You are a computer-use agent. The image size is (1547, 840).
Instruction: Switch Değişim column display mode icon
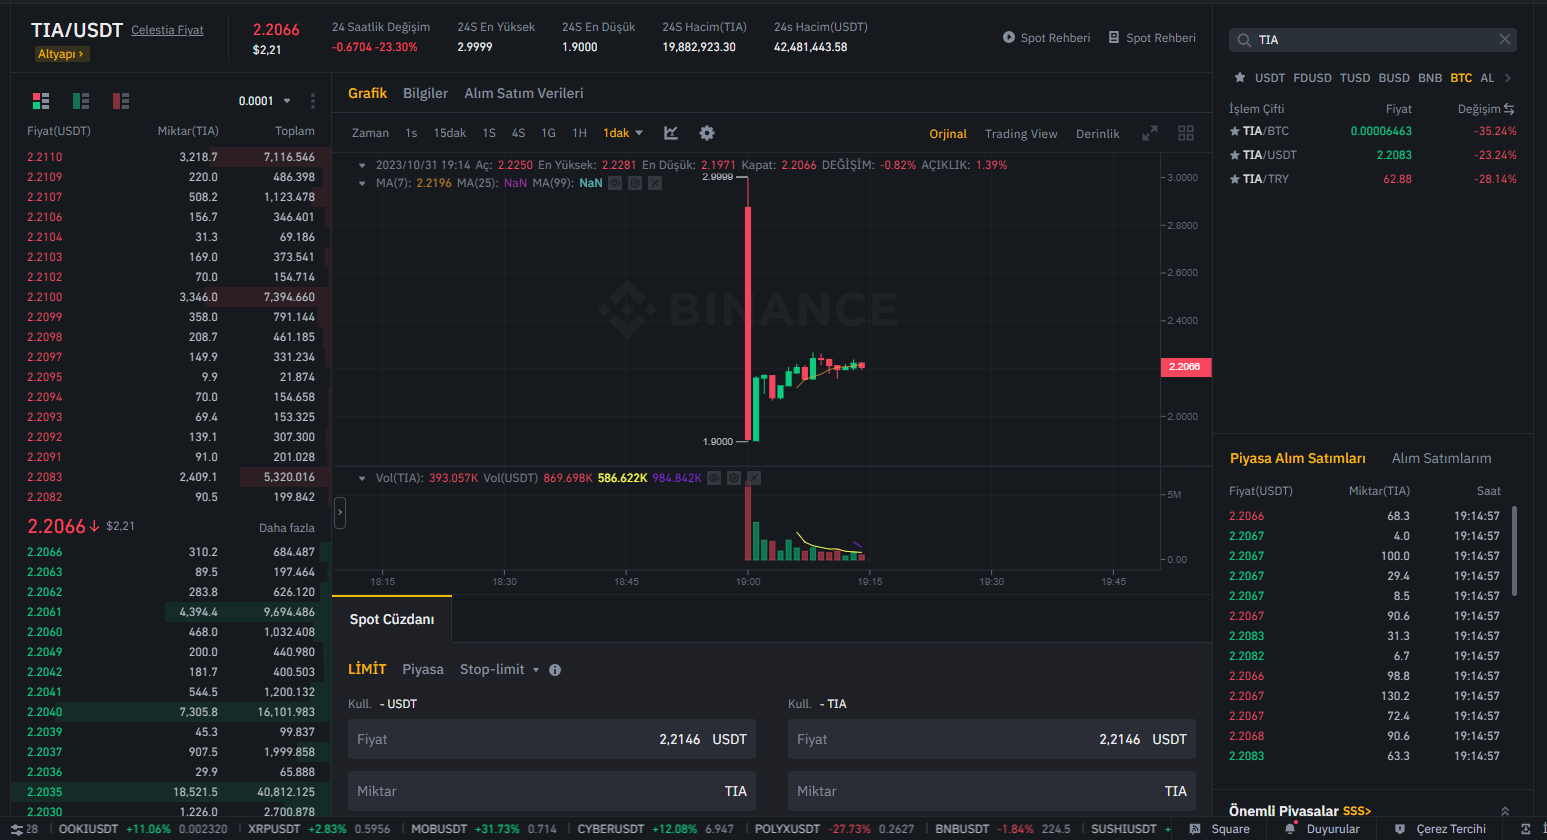pos(1509,109)
